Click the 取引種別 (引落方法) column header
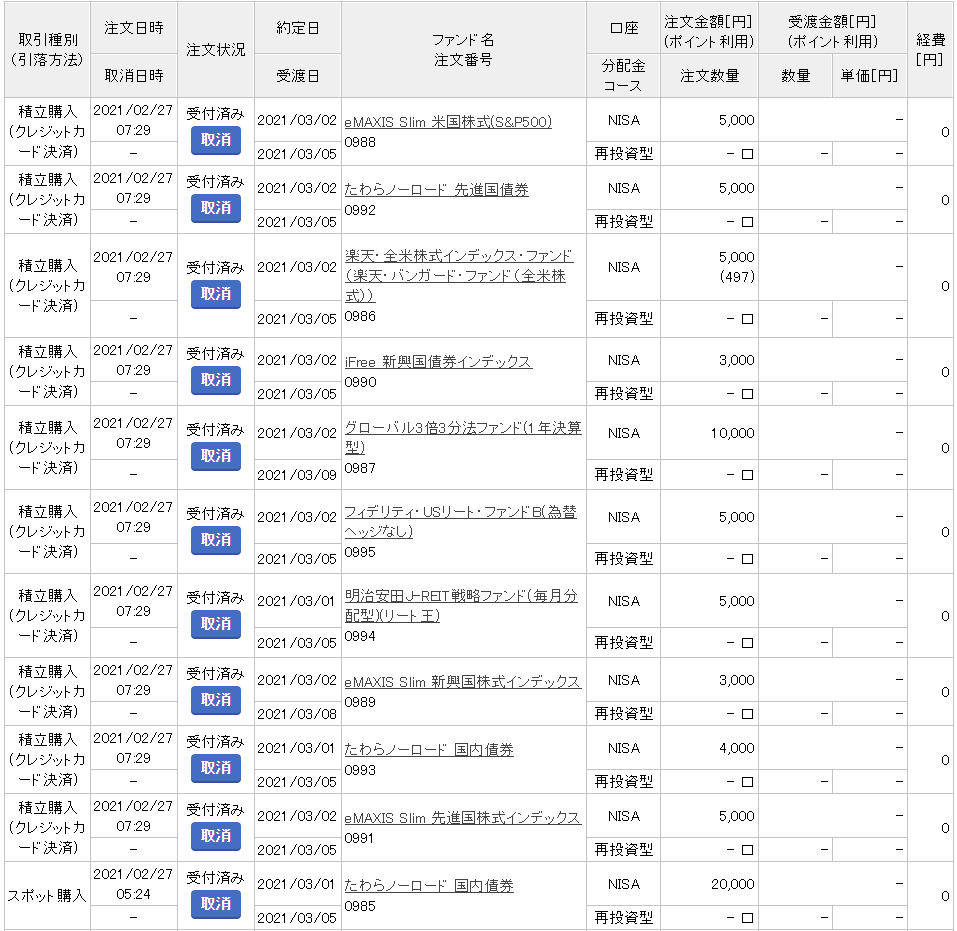Viewport: 957px width, 931px height. pos(48,49)
